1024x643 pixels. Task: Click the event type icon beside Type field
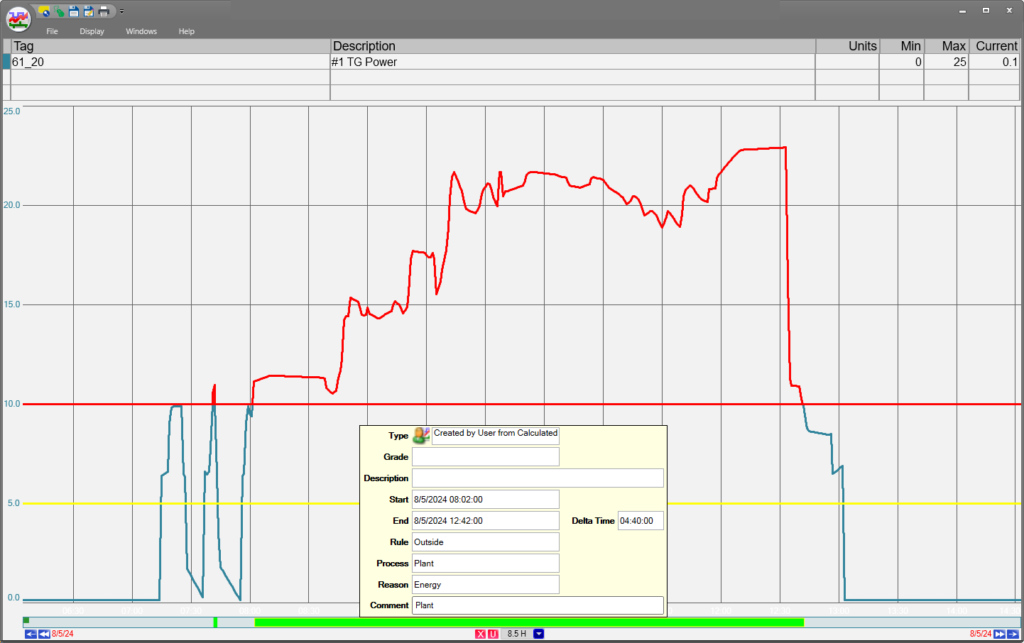(421, 435)
